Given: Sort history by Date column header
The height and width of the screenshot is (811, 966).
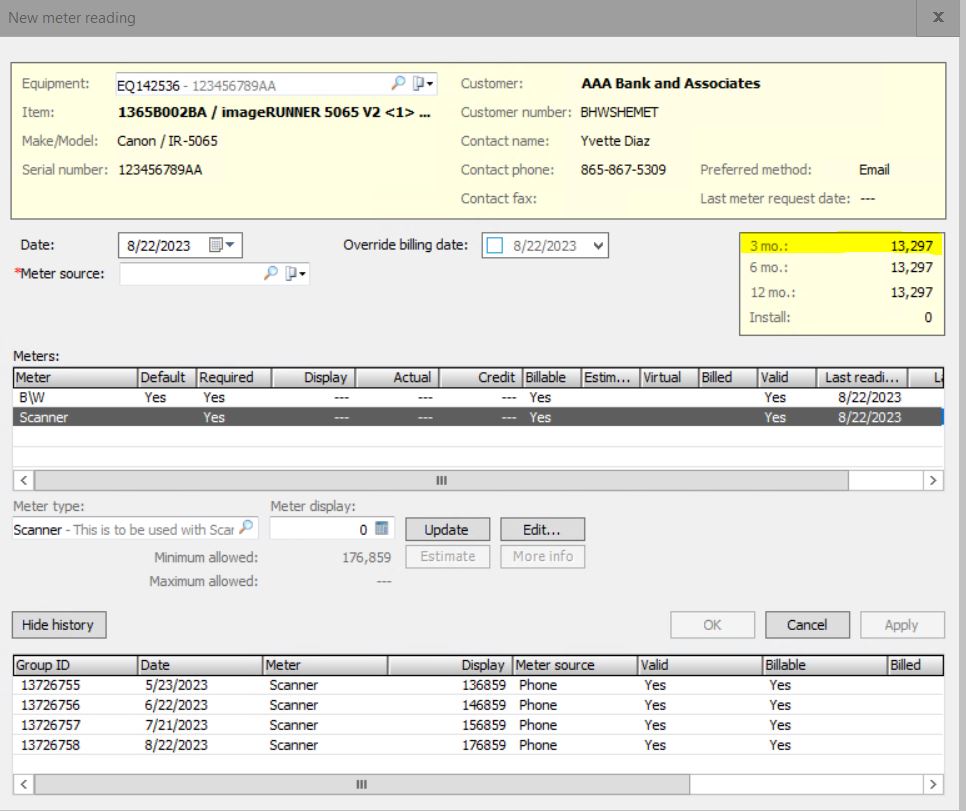Looking at the screenshot, I should pyautogui.click(x=200, y=665).
